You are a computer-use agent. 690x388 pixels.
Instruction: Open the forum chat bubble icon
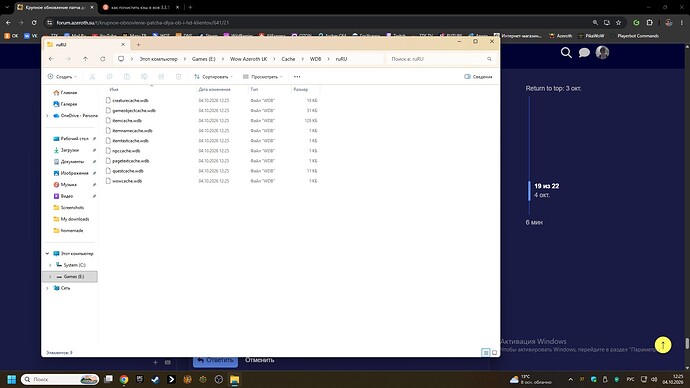click(584, 53)
